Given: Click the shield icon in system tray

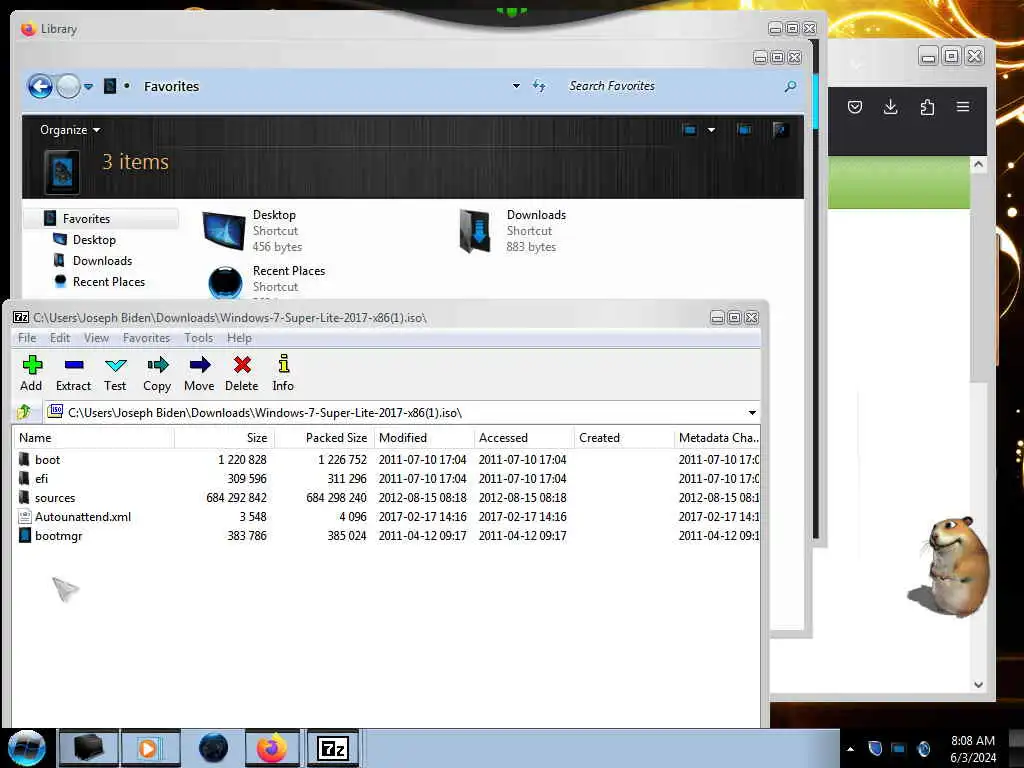Looking at the screenshot, I should point(875,749).
